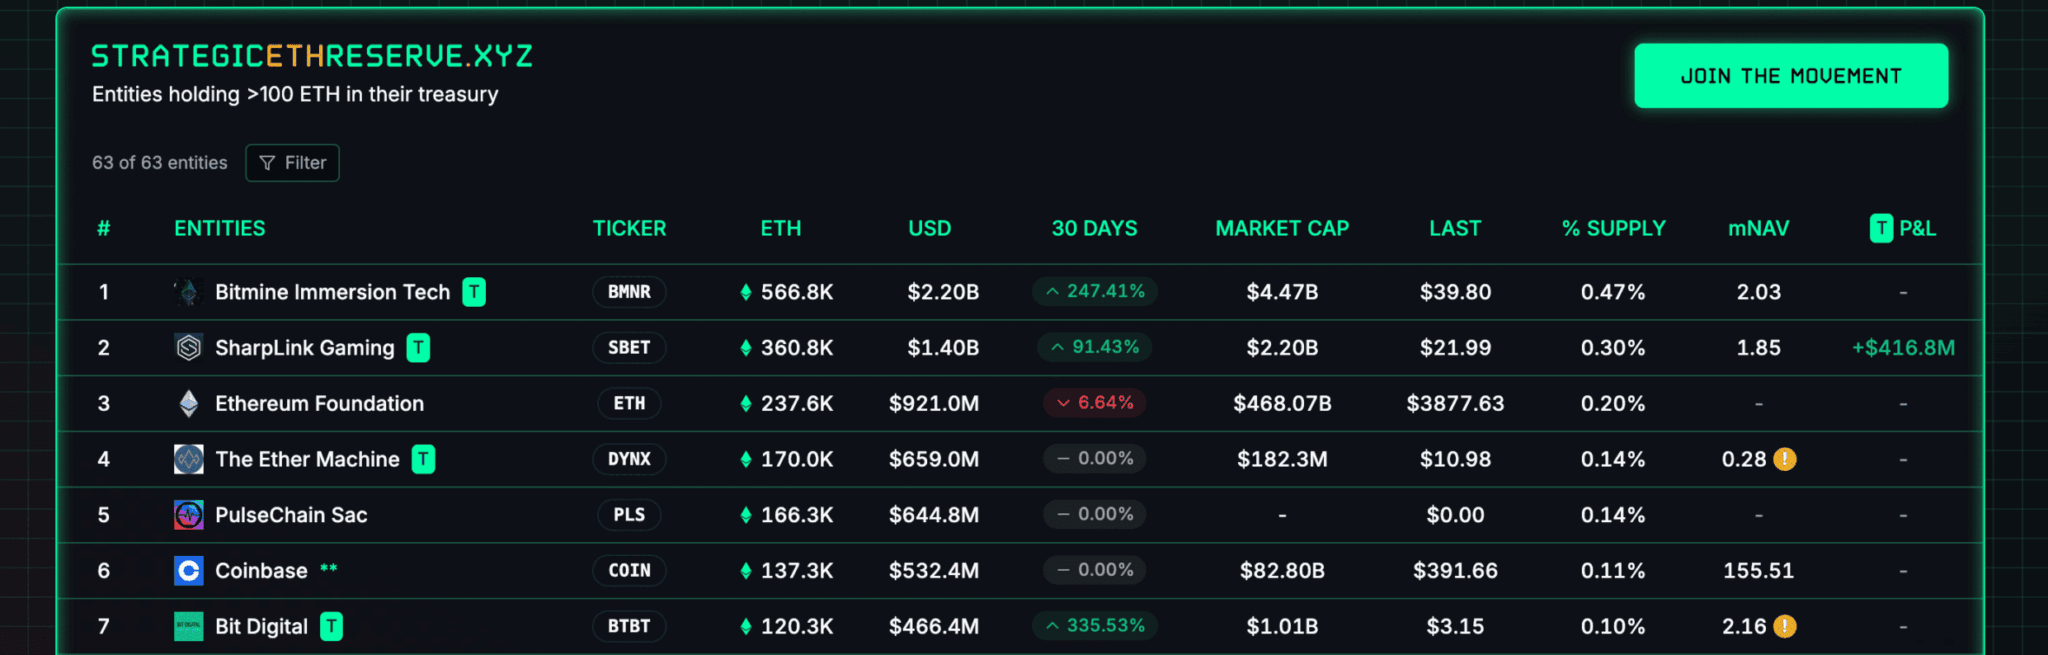
Task: Click the PLS ticker pill
Action: [629, 515]
